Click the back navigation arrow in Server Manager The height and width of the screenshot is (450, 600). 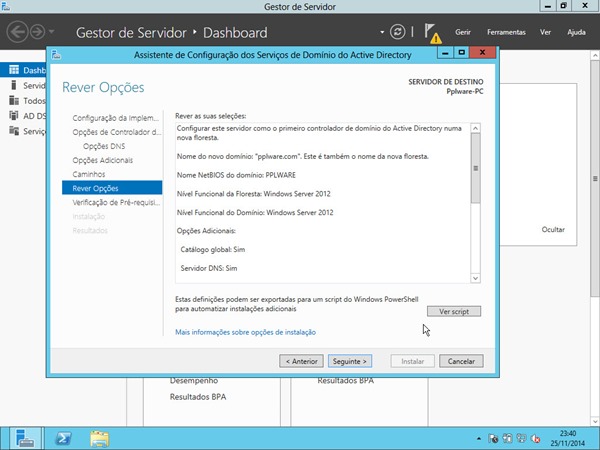pyautogui.click(x=17, y=32)
